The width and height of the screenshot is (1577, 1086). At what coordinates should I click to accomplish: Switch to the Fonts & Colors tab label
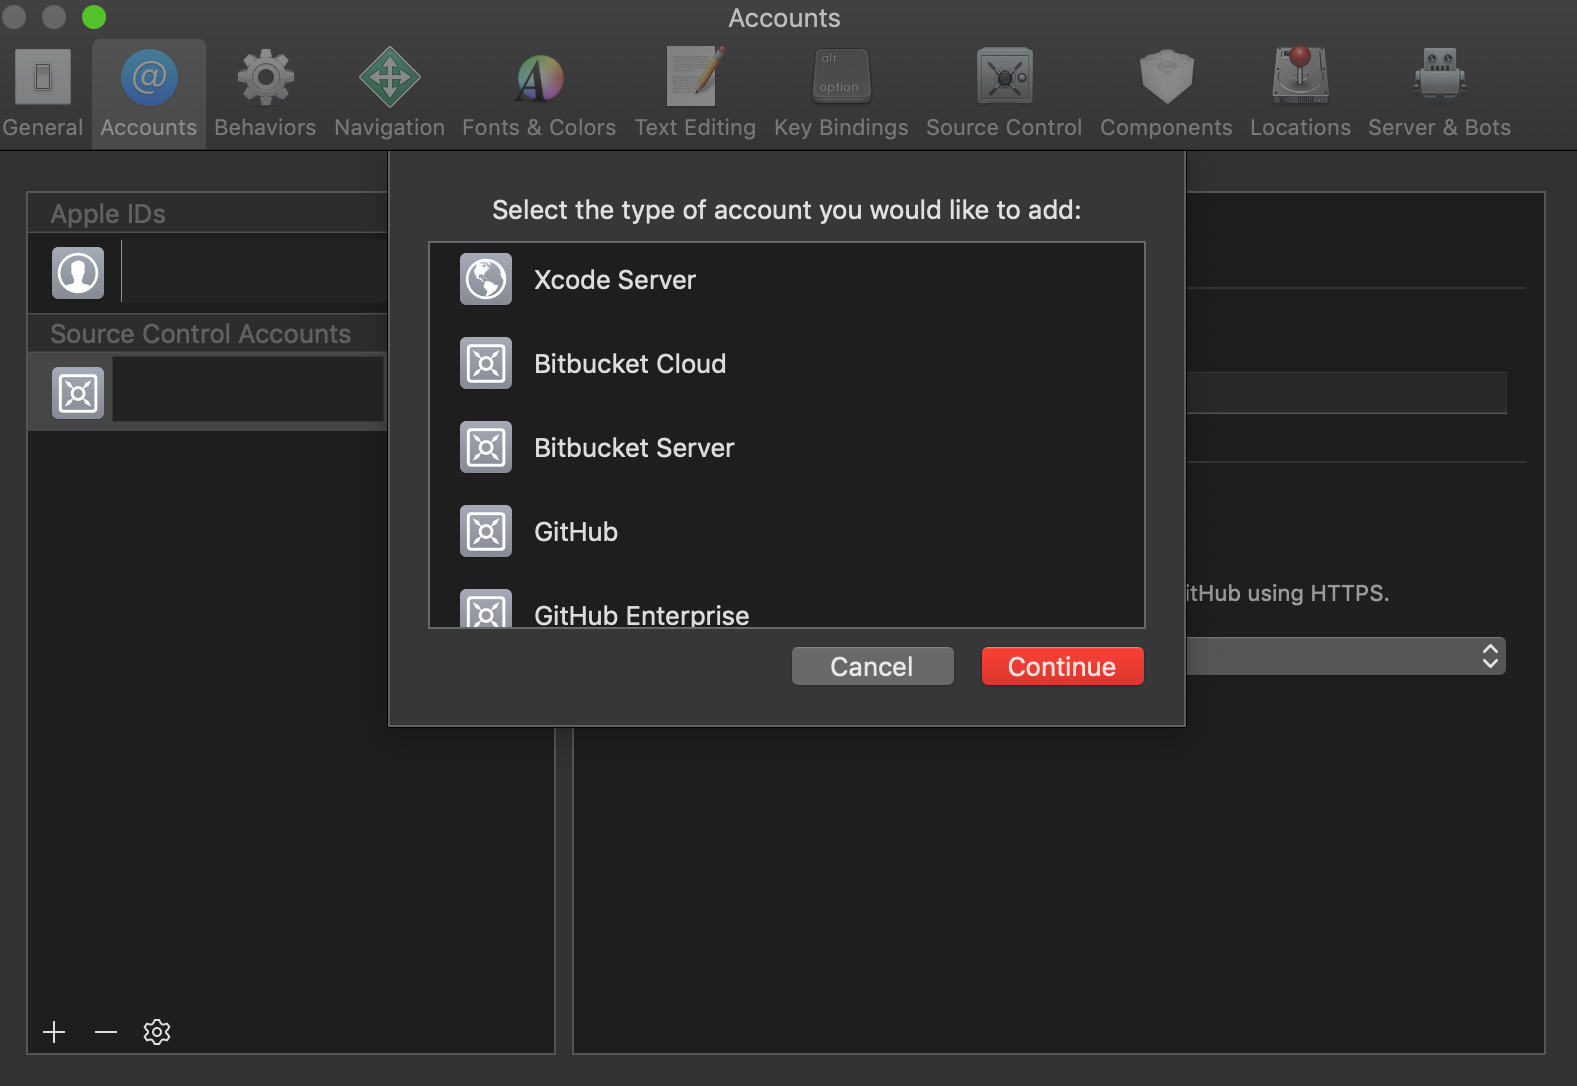[539, 128]
